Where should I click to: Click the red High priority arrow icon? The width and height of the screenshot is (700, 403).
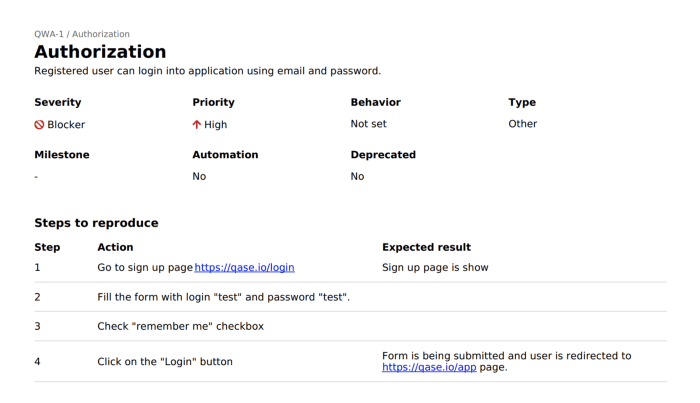point(196,125)
